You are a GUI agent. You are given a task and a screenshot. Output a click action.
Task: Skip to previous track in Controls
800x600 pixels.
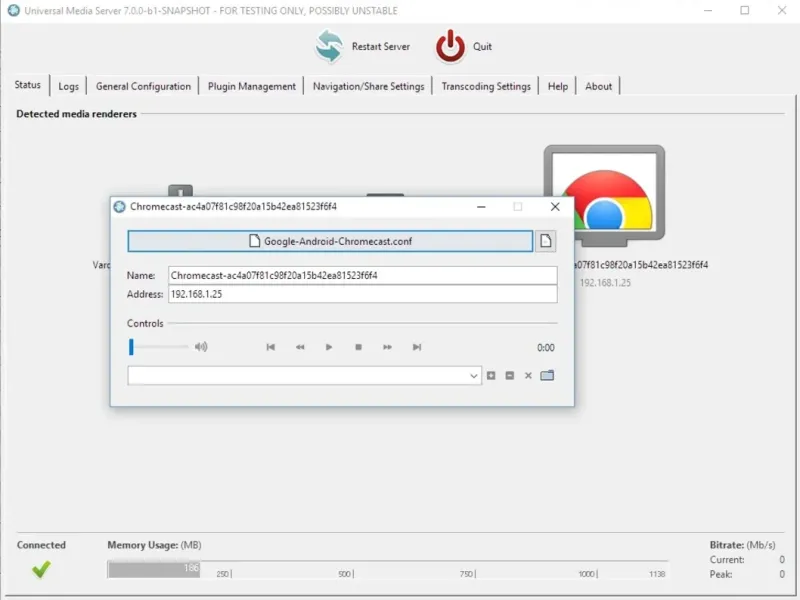pos(270,347)
